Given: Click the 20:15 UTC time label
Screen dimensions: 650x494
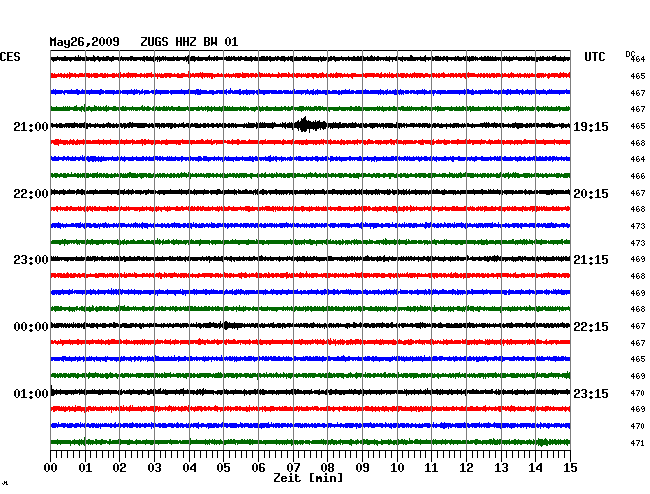Looking at the screenshot, I should 591,194.
